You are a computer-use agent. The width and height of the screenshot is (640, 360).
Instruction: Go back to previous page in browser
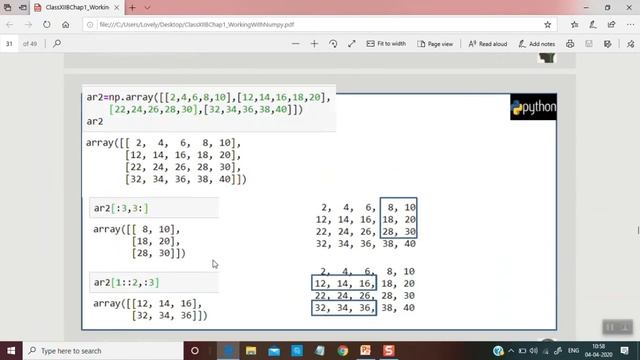pos(9,25)
